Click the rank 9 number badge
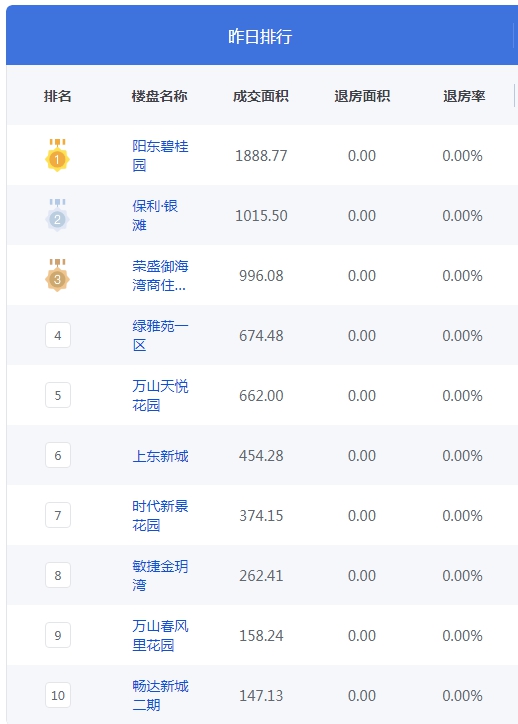The width and height of the screenshot is (518, 724). pos(58,635)
